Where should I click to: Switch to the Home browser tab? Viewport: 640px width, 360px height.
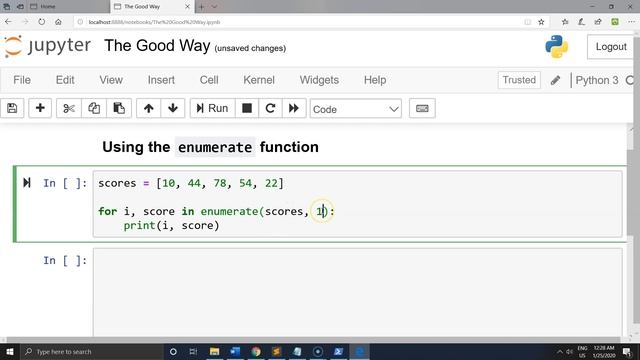click(69, 7)
